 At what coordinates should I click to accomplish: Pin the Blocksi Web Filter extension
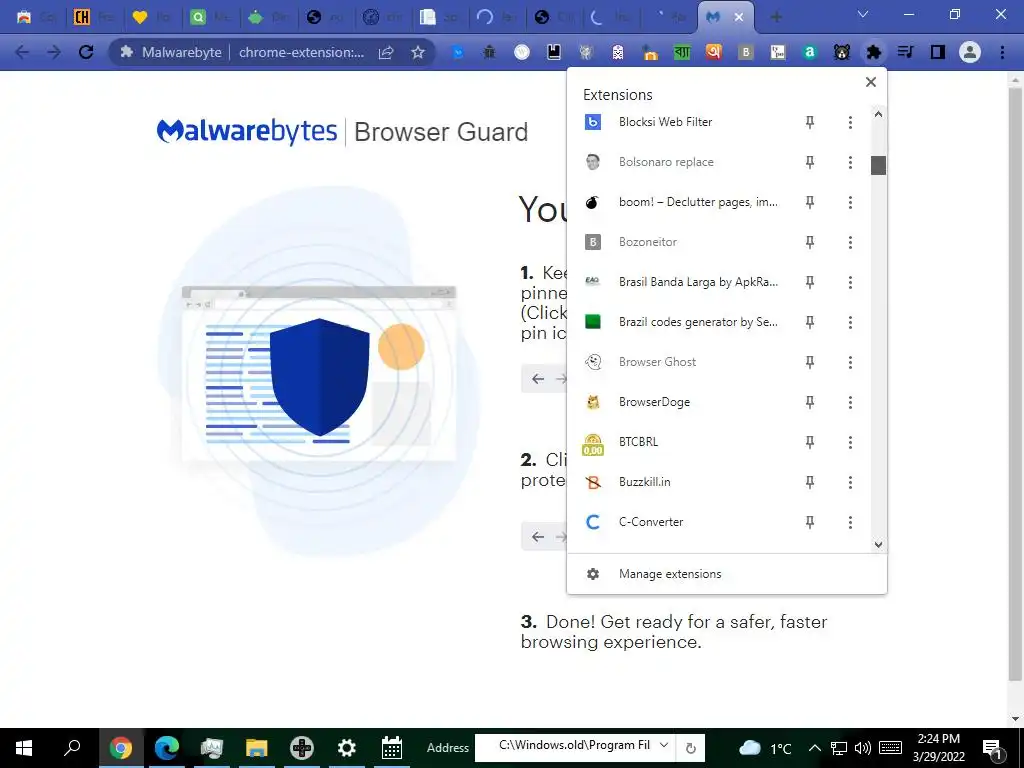(810, 122)
